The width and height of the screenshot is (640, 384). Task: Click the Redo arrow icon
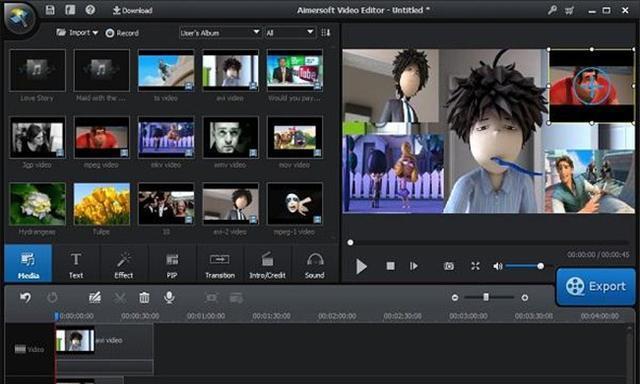click(x=52, y=297)
